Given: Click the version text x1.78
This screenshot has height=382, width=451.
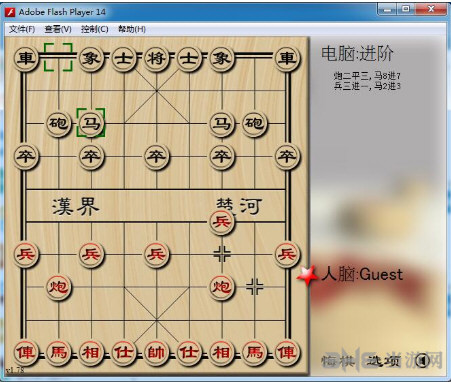Looking at the screenshot, I should coord(15,370).
